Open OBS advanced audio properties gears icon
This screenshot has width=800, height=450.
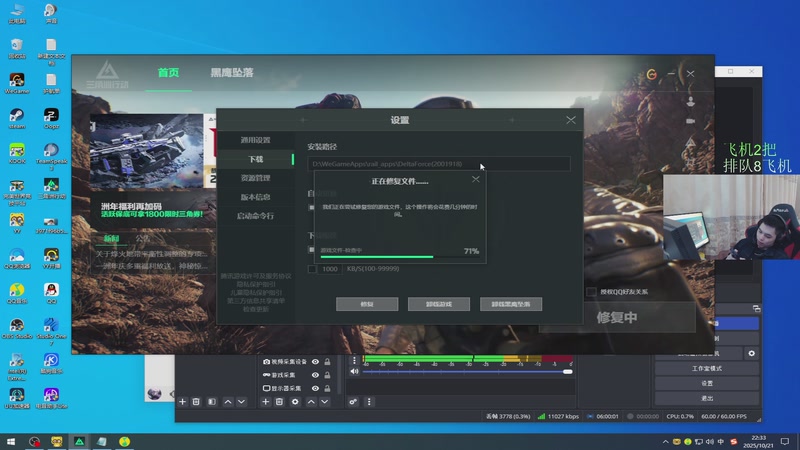coord(353,402)
